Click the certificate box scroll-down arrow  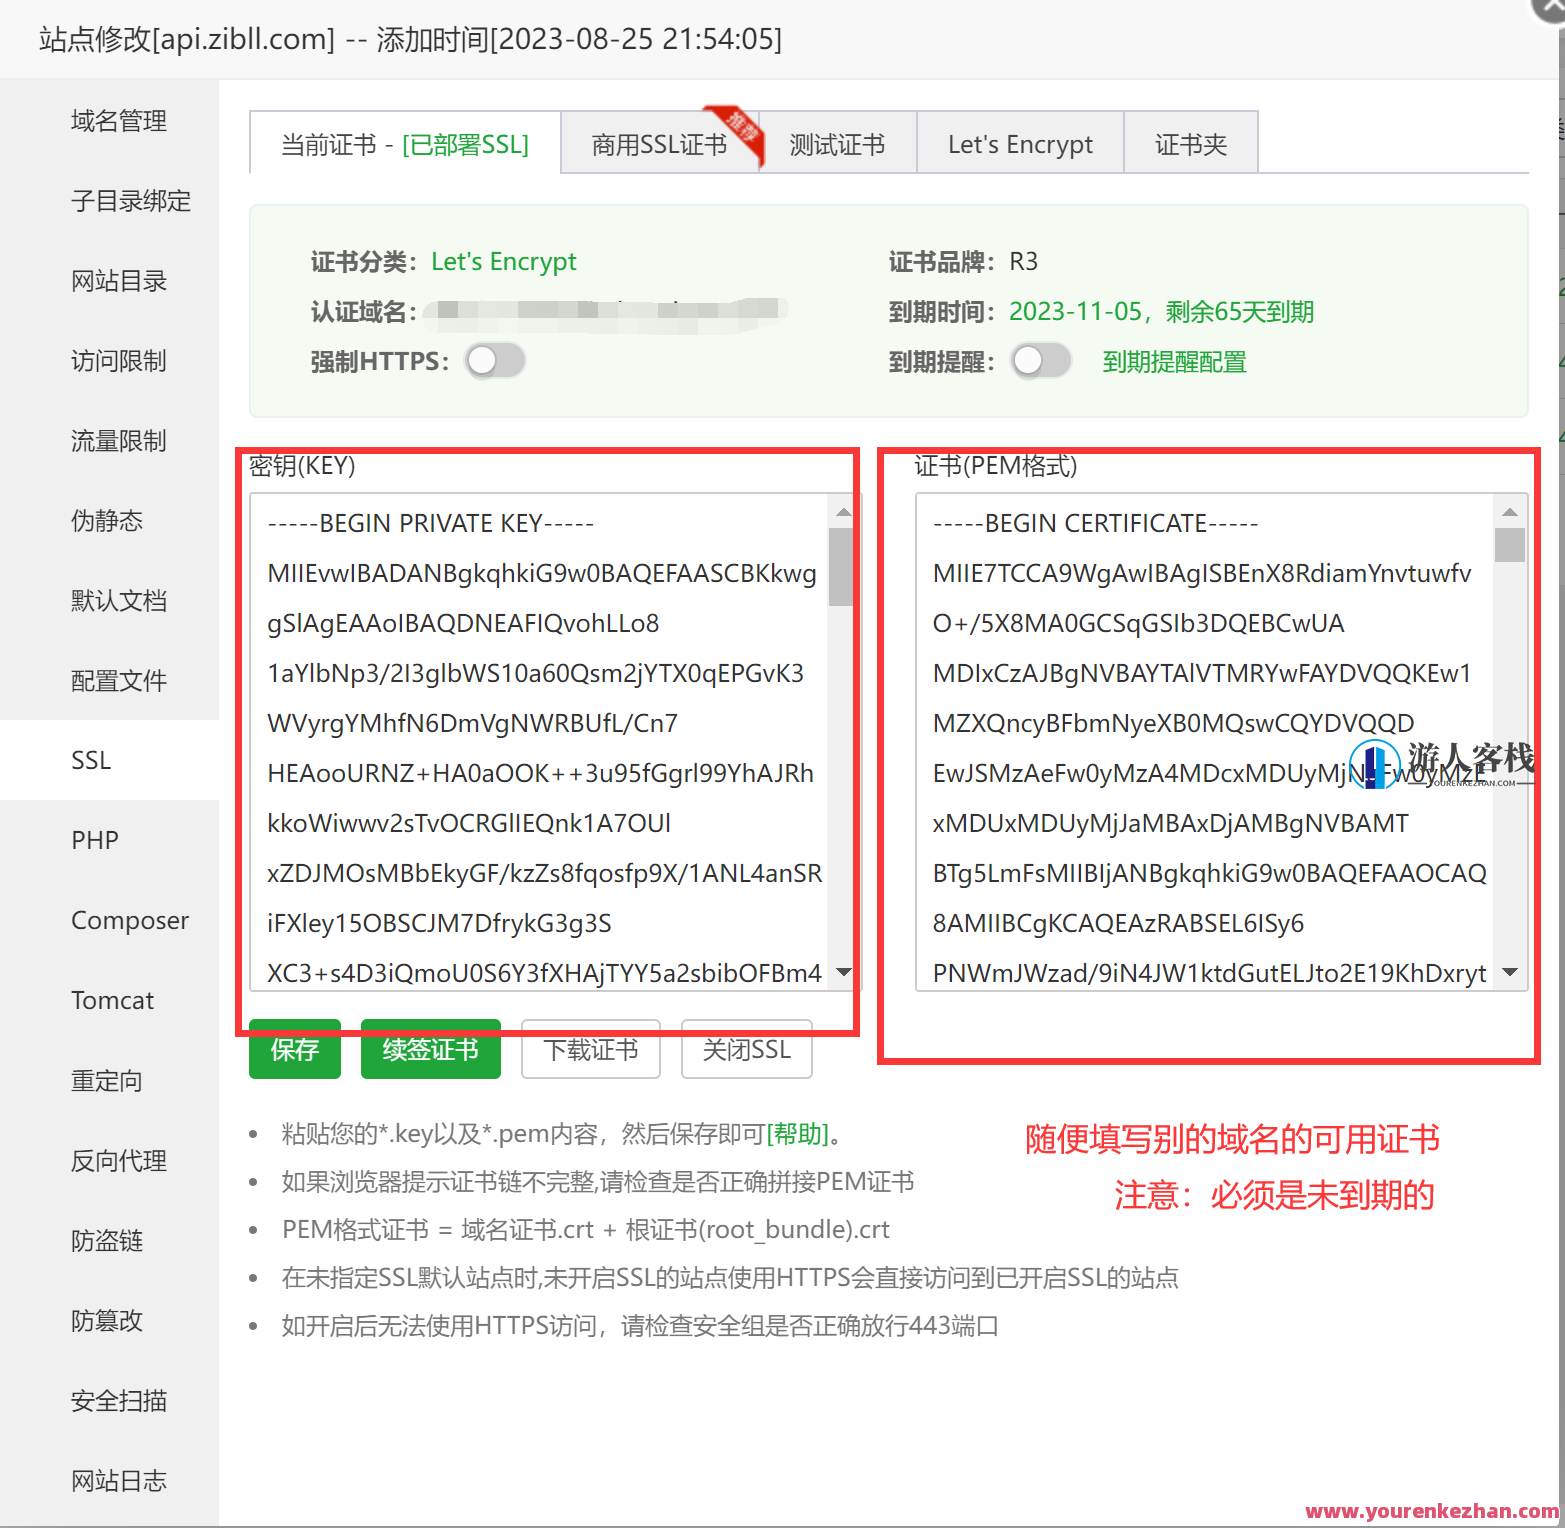point(1510,972)
